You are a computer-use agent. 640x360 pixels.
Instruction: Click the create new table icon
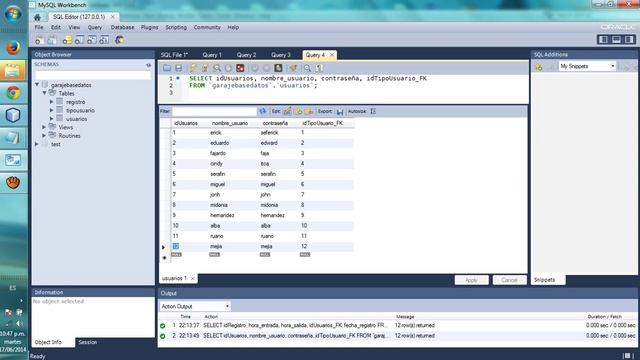point(80,40)
